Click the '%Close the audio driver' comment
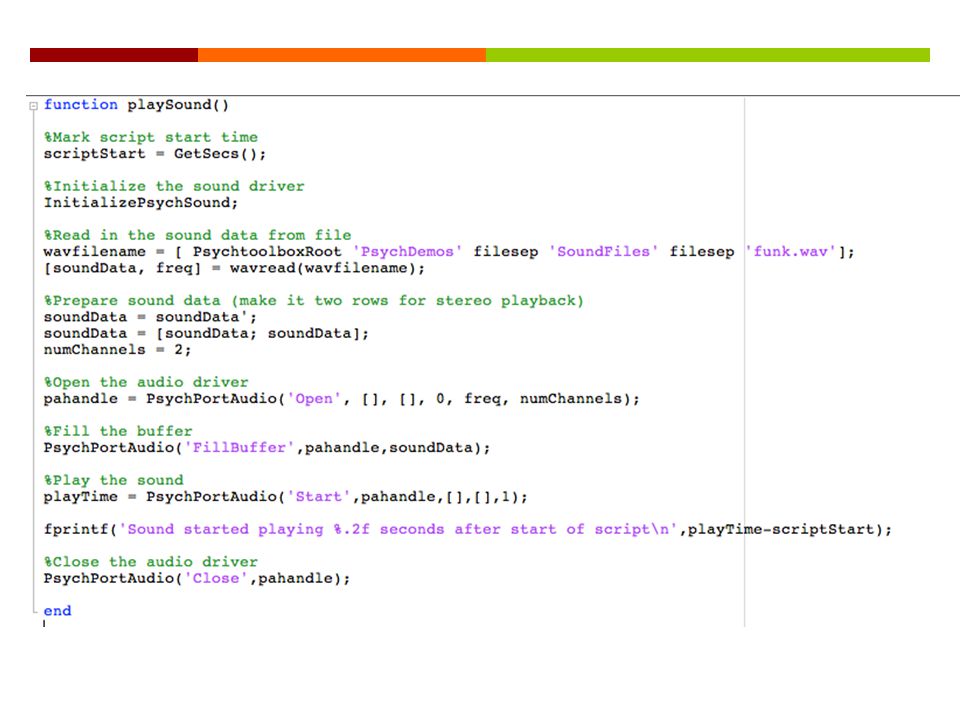The image size is (960, 720). pos(151,562)
